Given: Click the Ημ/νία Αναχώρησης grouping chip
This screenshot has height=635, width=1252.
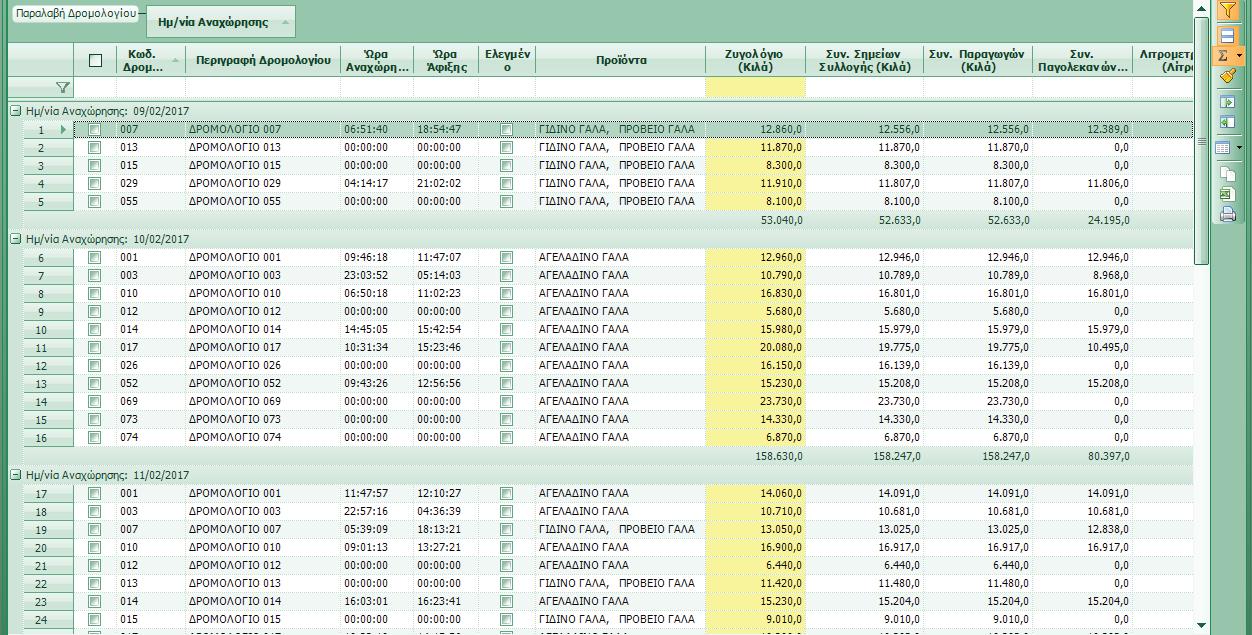Looking at the screenshot, I should pos(221,22).
